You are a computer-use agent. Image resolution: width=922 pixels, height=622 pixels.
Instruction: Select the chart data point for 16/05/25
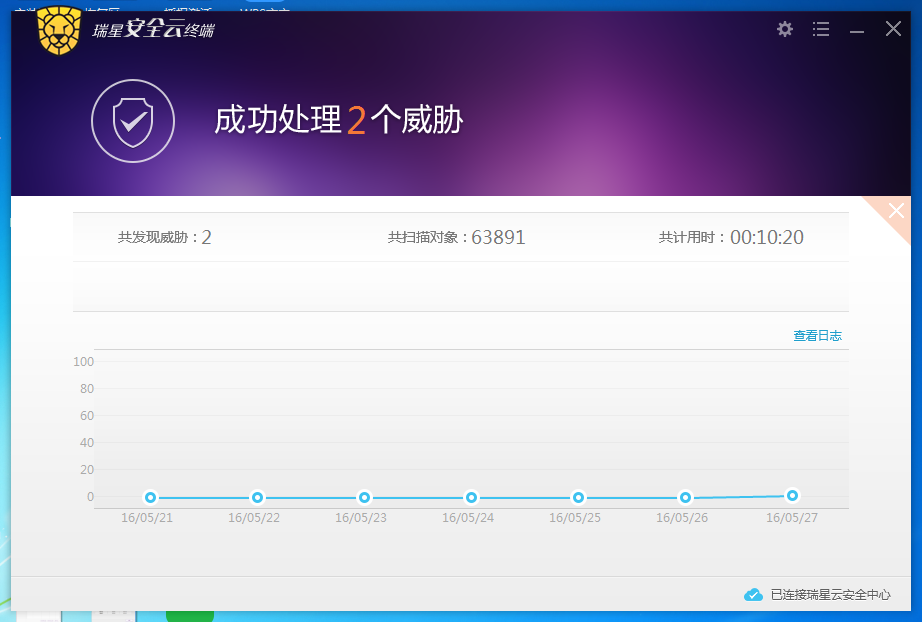578,497
